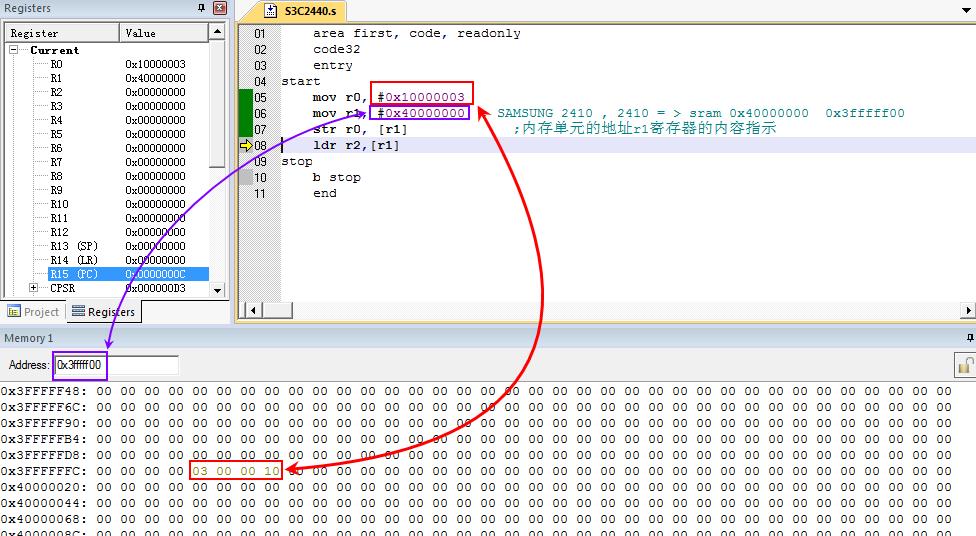This screenshot has height=536, width=976.
Task: Click the highlighted byte 10 in memory
Action: click(x=272, y=471)
